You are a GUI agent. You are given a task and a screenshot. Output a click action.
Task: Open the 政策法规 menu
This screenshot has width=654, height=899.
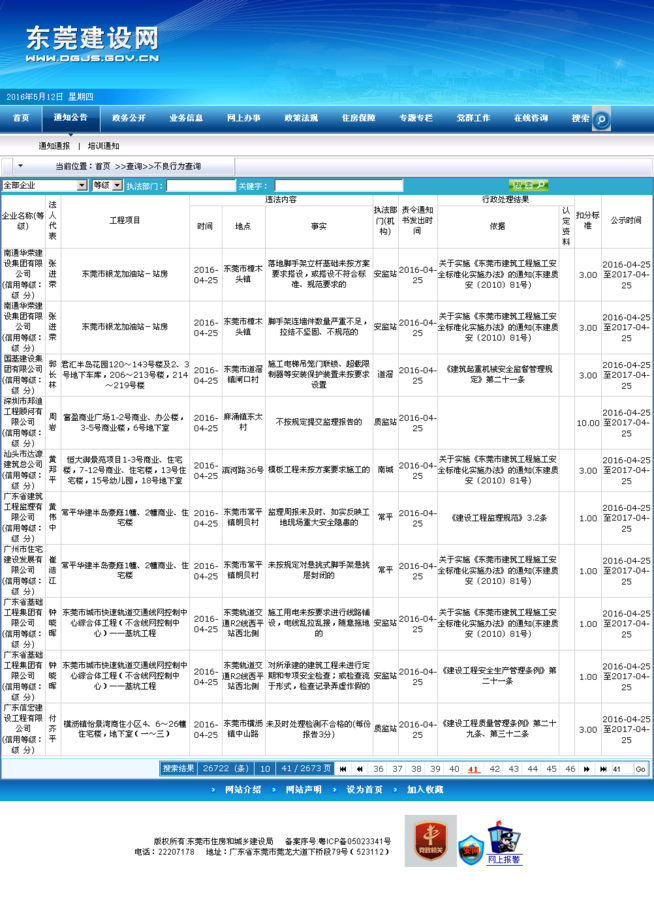click(301, 118)
